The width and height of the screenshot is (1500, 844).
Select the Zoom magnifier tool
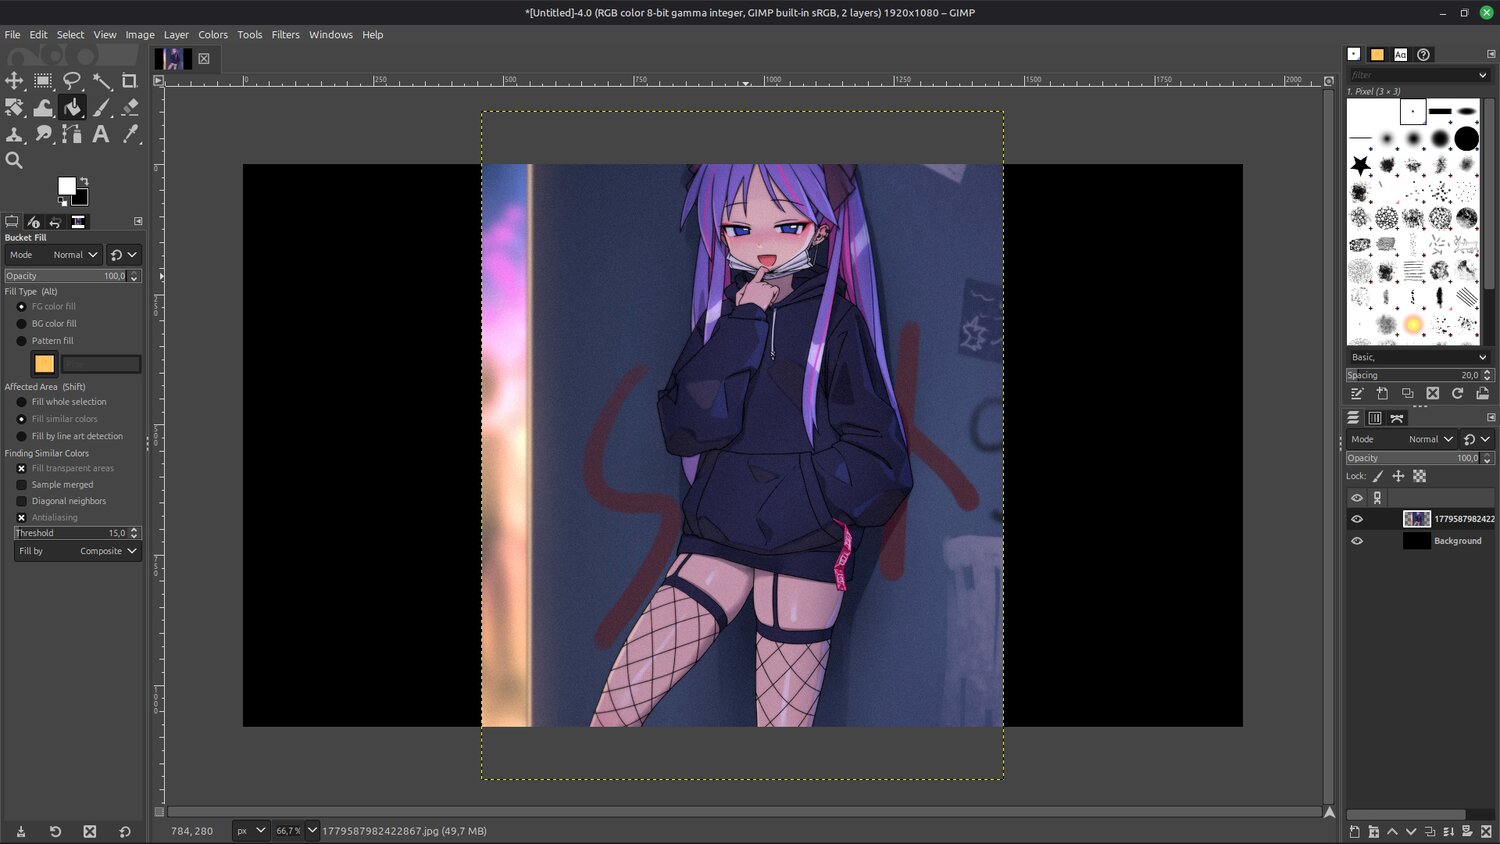click(14, 160)
